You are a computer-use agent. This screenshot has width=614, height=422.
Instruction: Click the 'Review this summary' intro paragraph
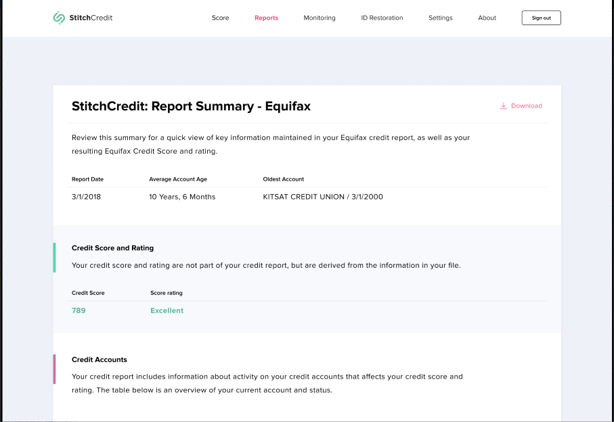pyautogui.click(x=271, y=144)
